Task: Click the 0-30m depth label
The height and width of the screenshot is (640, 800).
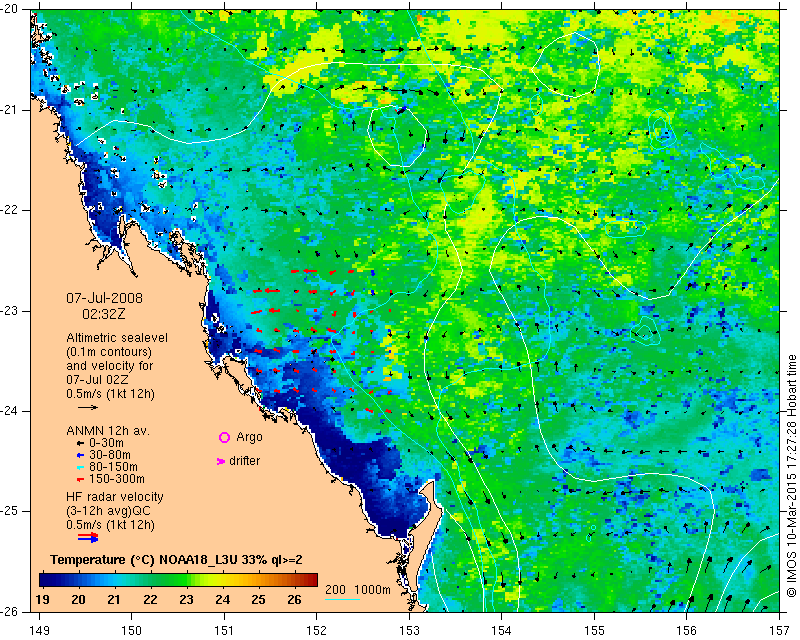Action: point(106,443)
